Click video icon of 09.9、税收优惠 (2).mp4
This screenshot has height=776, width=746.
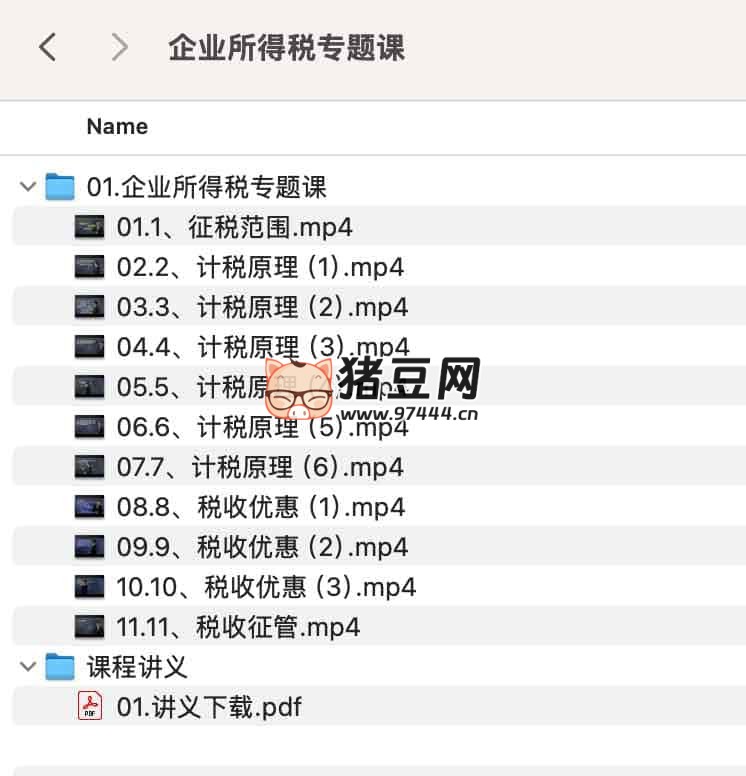(90, 547)
